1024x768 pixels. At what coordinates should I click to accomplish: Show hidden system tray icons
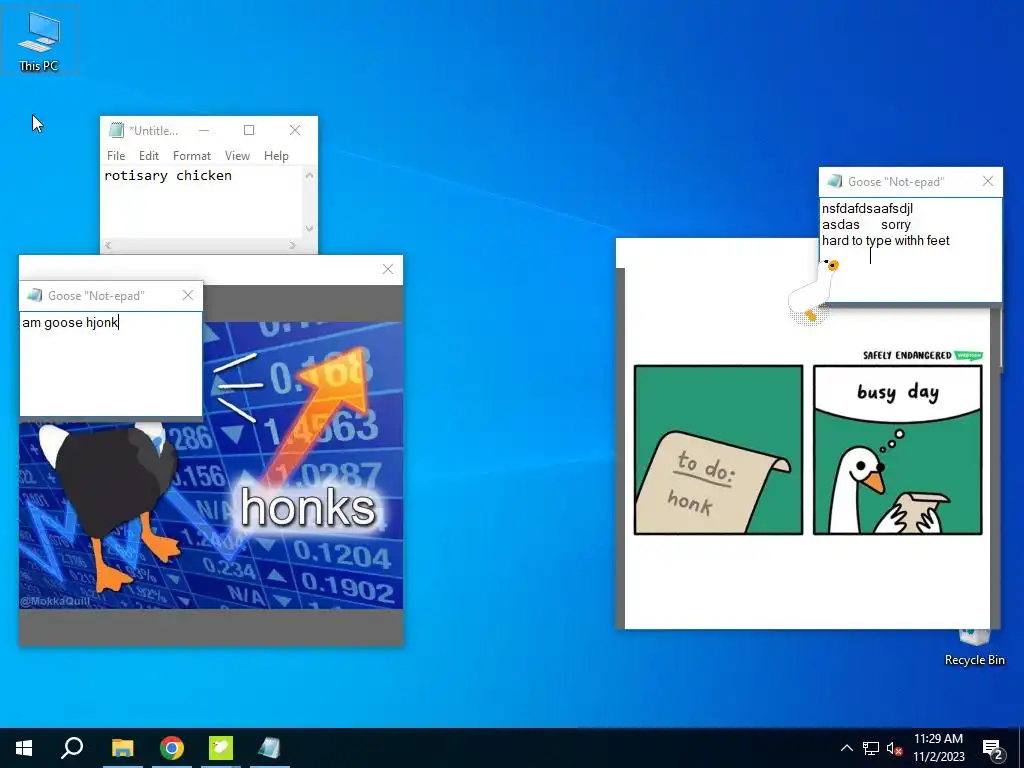[x=846, y=748]
